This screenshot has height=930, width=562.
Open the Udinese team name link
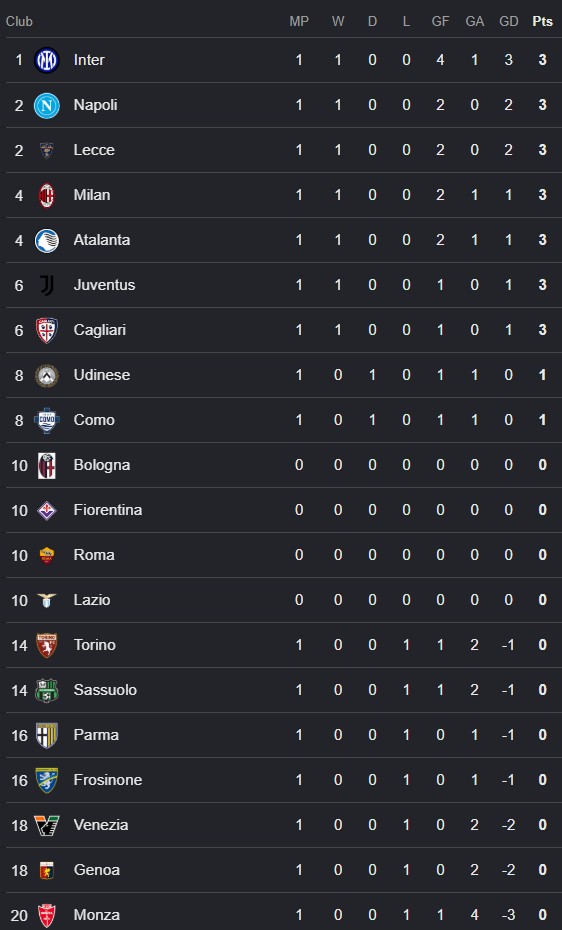101,375
